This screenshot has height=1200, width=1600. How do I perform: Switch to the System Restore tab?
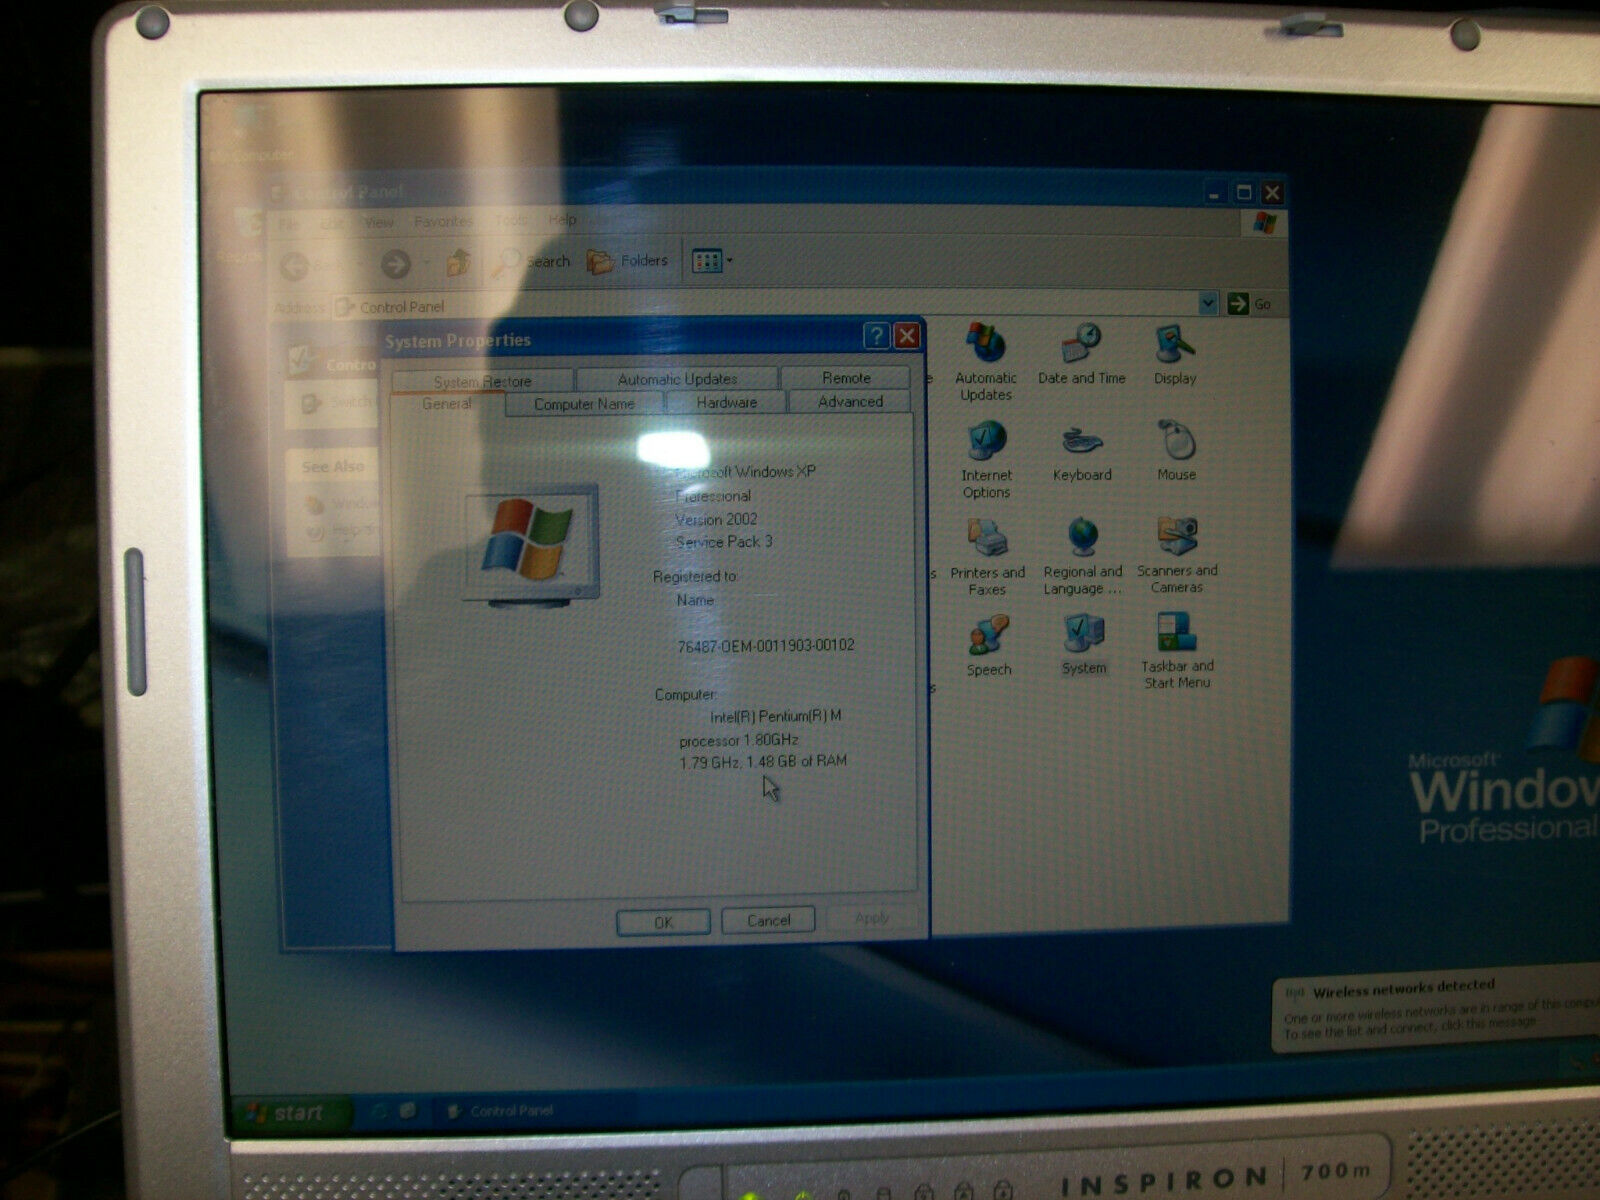482,381
